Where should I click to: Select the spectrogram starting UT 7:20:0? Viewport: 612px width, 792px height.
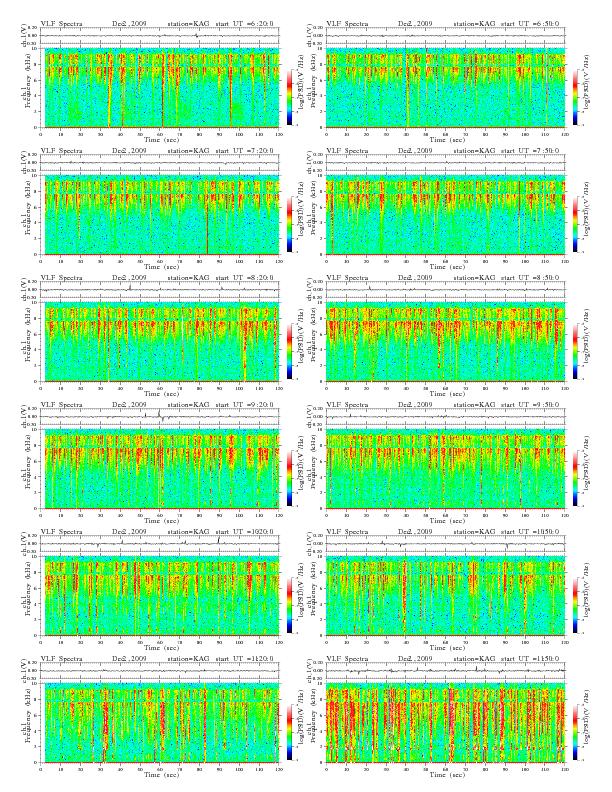click(160, 215)
